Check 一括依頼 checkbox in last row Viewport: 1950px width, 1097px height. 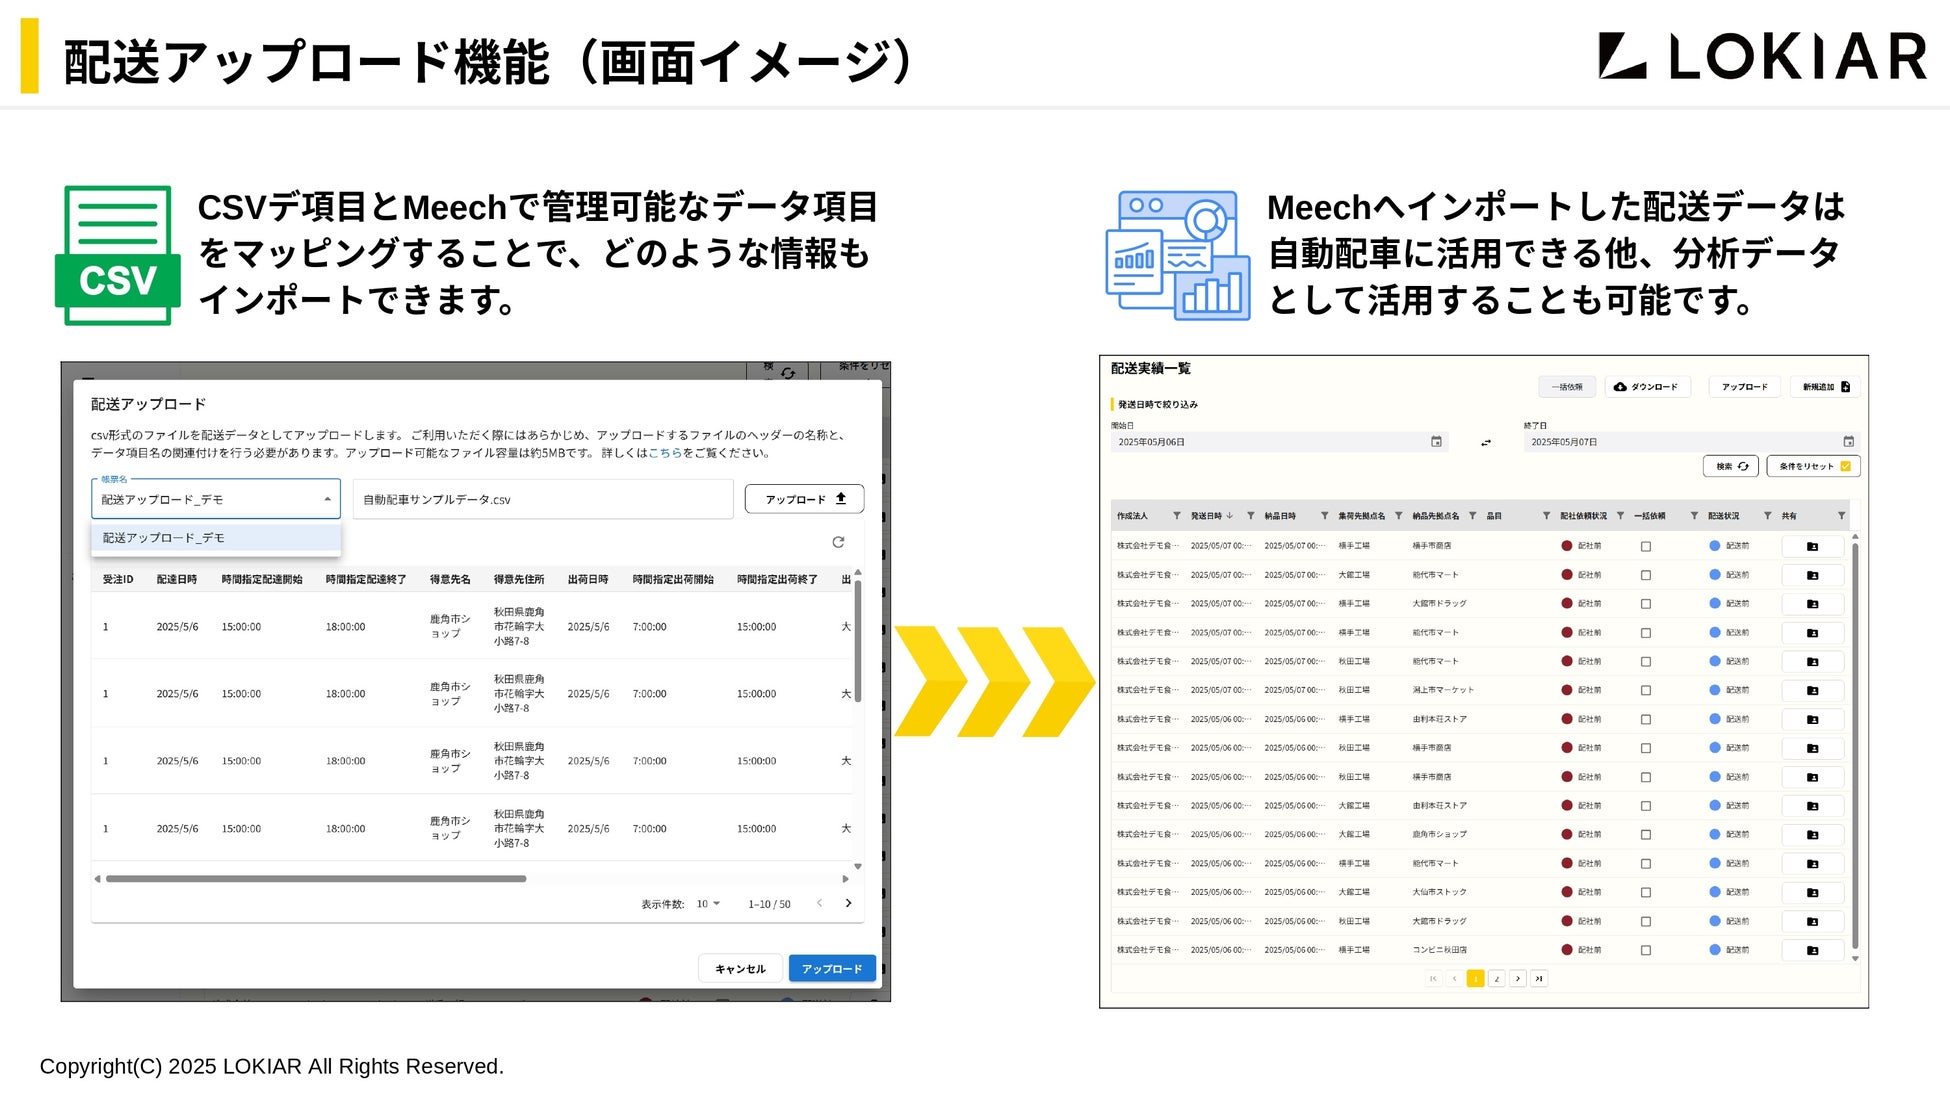coord(1646,951)
